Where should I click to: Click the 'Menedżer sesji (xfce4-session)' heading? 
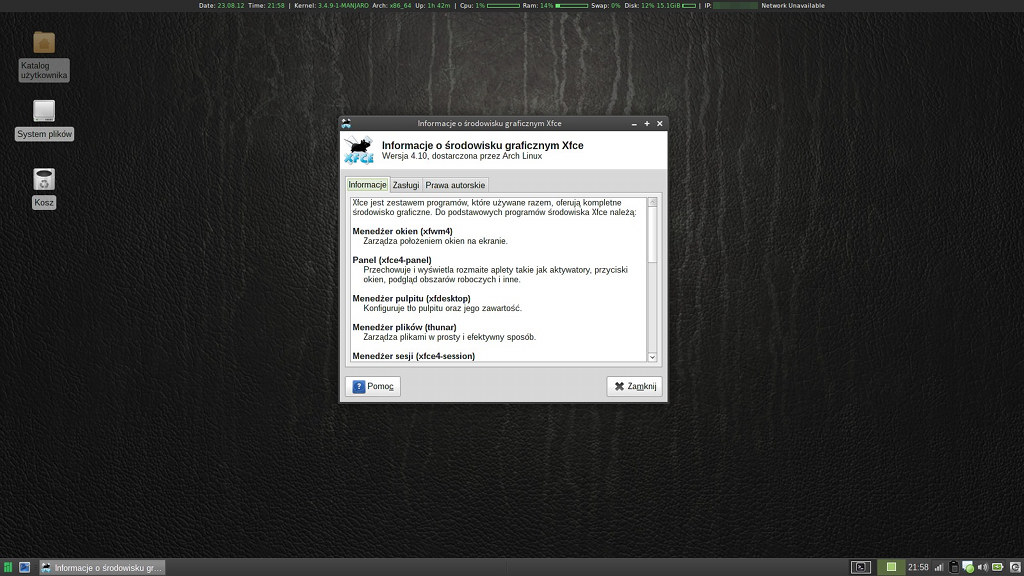pyautogui.click(x=413, y=356)
